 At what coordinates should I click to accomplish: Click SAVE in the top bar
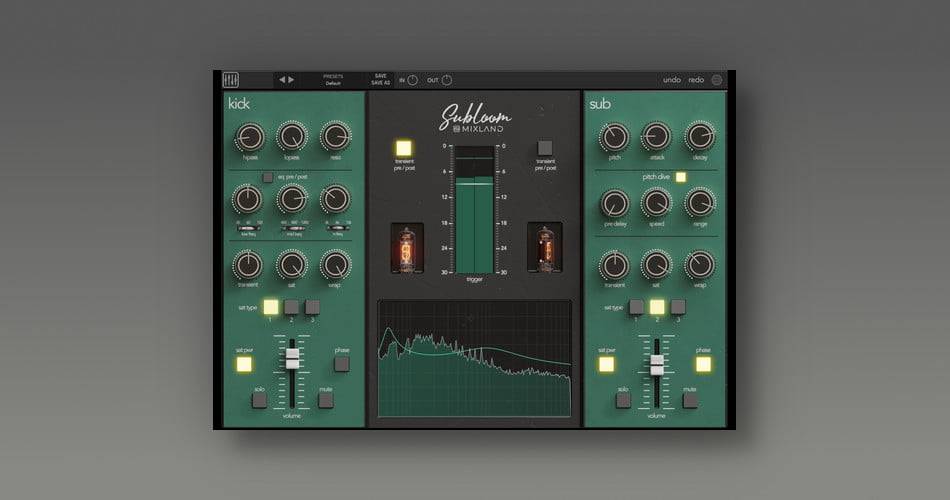pyautogui.click(x=380, y=76)
